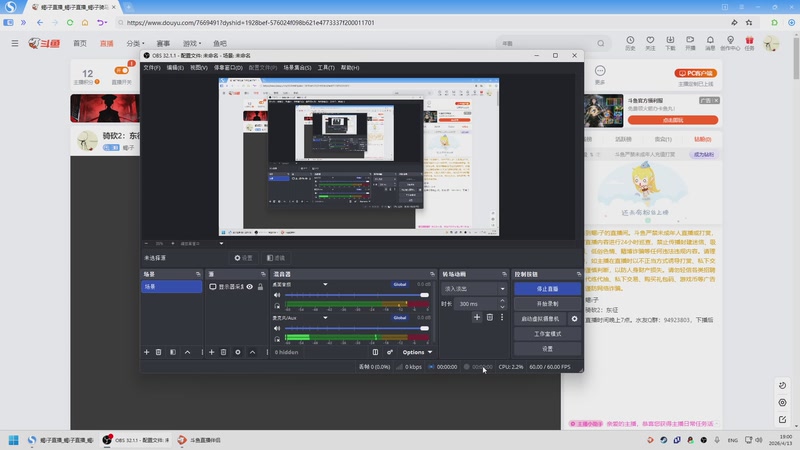Open OBS 文件(F) menu

tap(152, 67)
